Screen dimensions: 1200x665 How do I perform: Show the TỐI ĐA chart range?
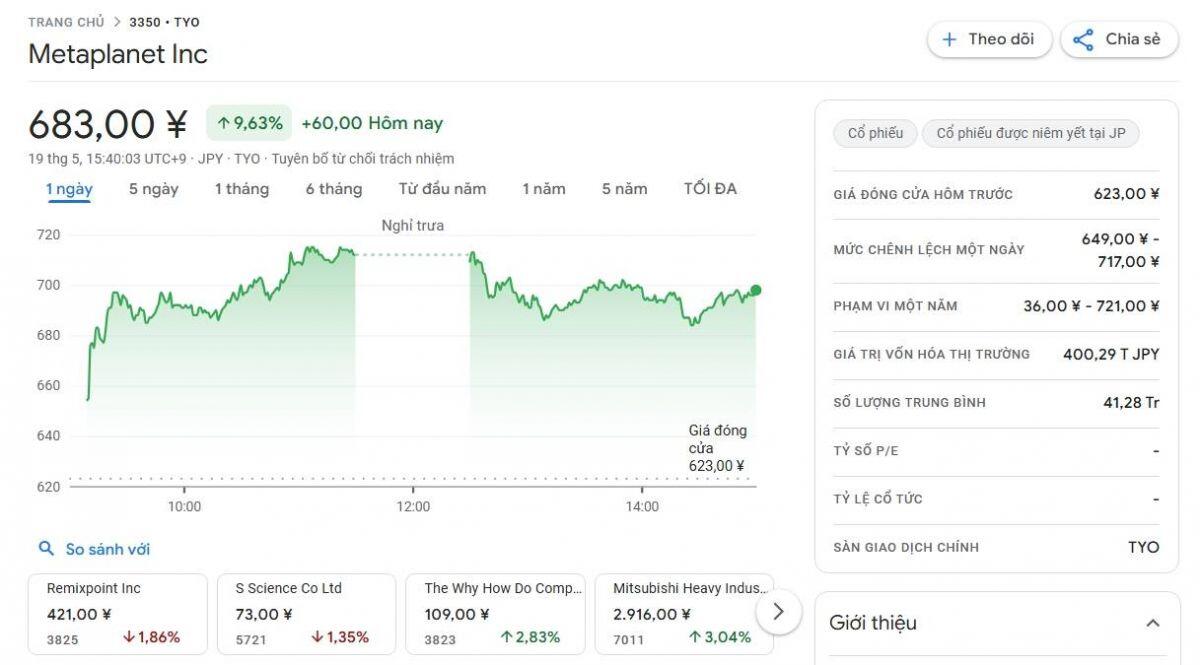[x=711, y=189]
